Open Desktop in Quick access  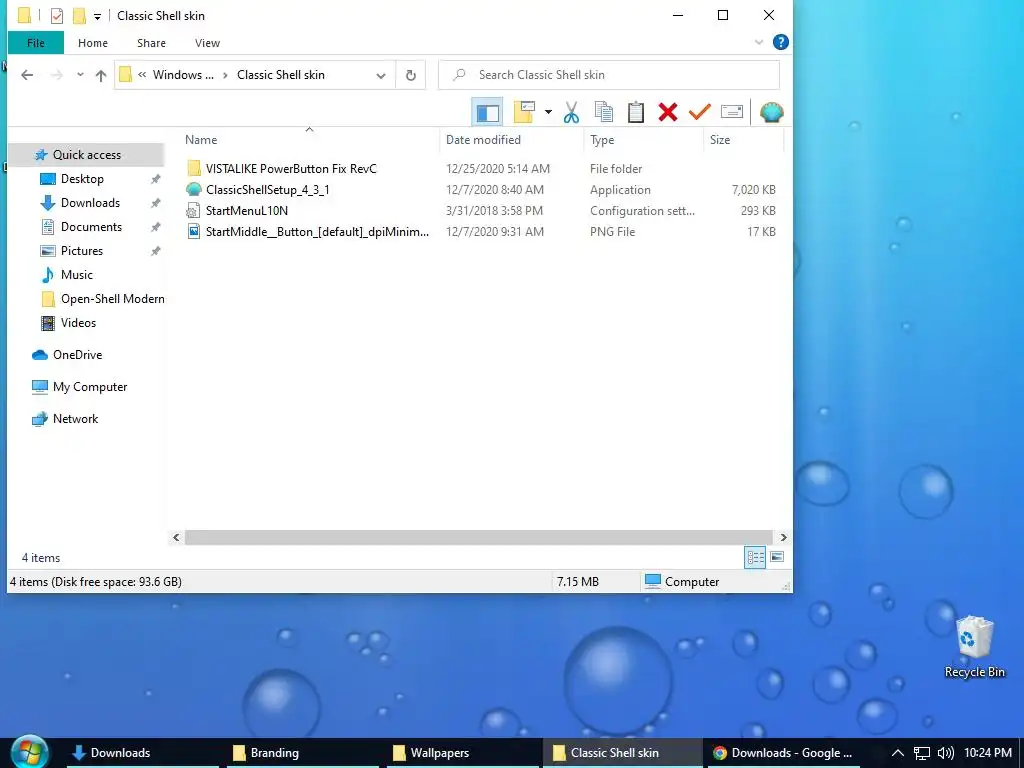(82, 179)
